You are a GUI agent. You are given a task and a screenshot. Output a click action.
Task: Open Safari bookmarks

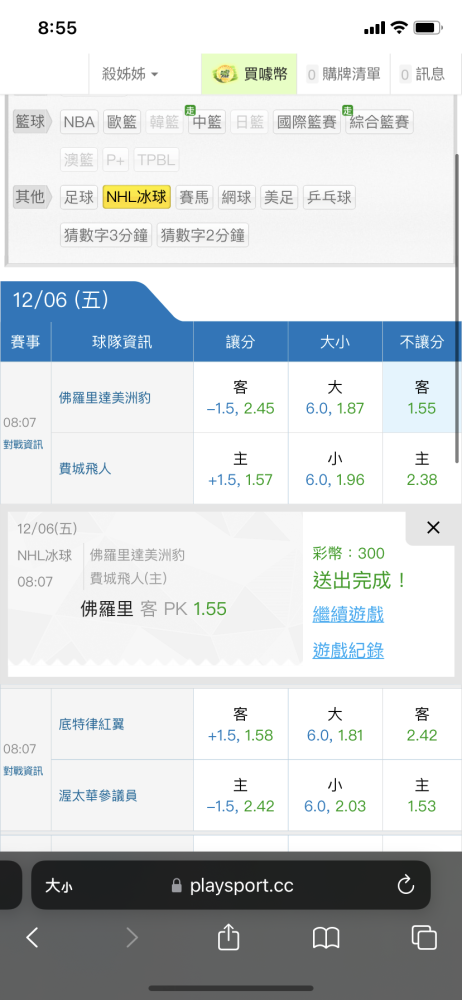click(326, 938)
